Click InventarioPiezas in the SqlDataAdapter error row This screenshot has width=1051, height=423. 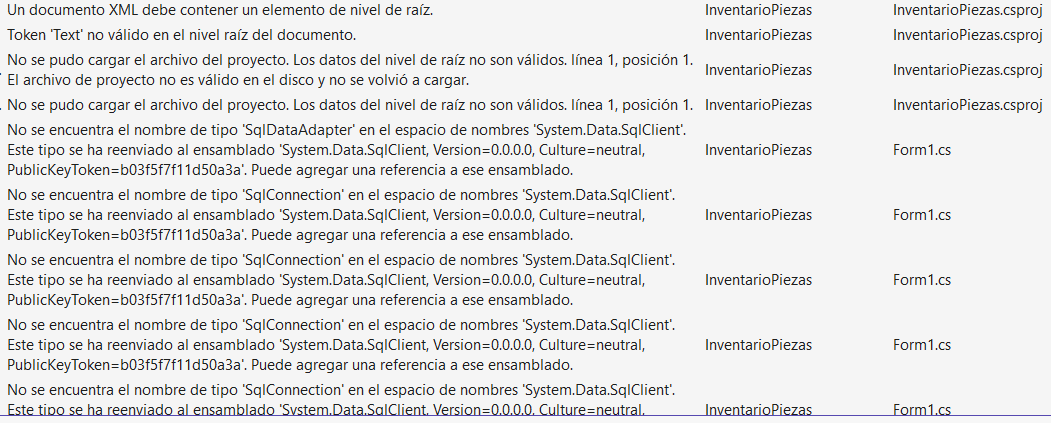[758, 150]
